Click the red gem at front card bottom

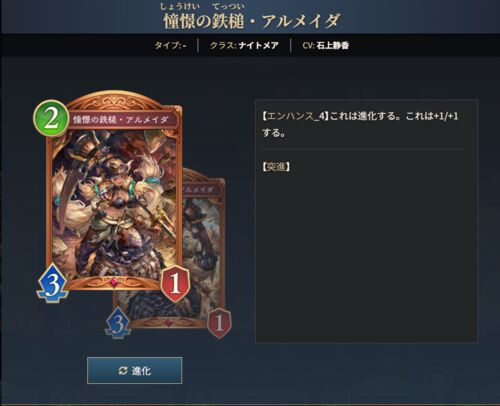tap(114, 282)
